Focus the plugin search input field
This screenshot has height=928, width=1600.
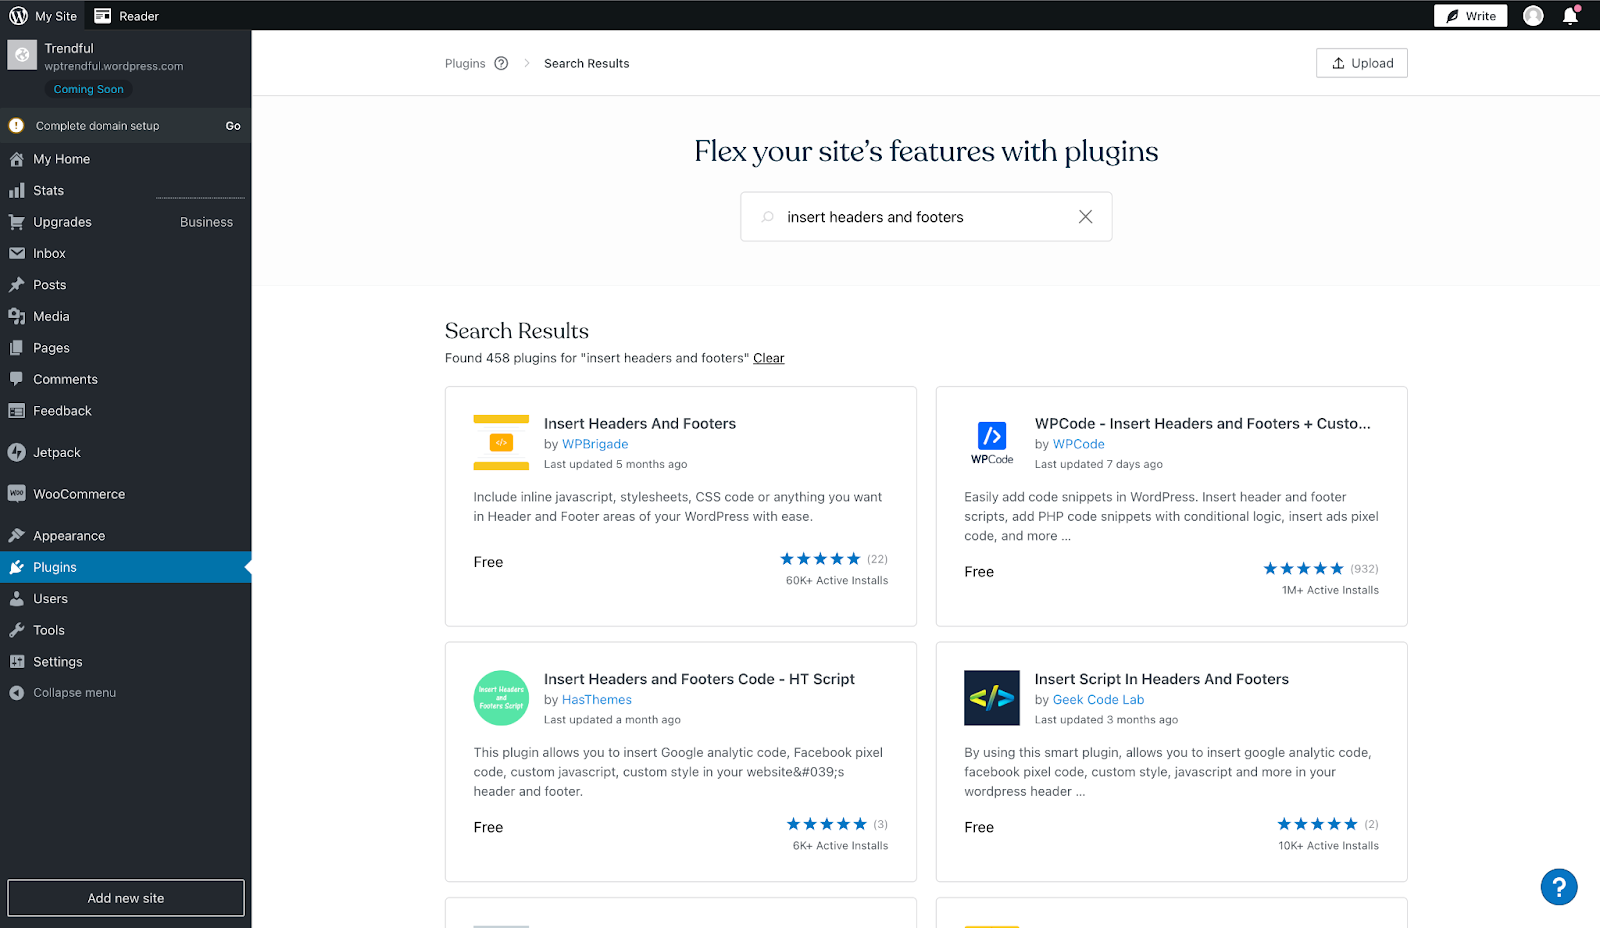[x=926, y=217]
